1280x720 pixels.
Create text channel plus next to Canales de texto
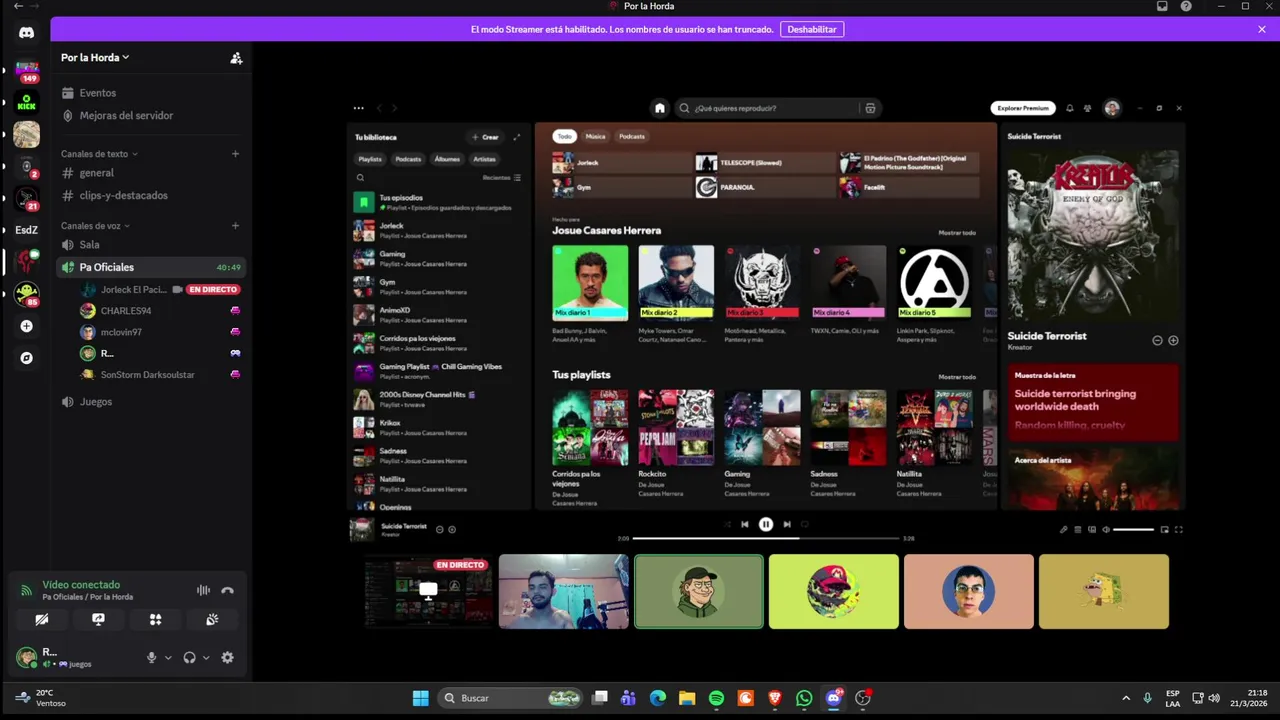[x=236, y=154]
